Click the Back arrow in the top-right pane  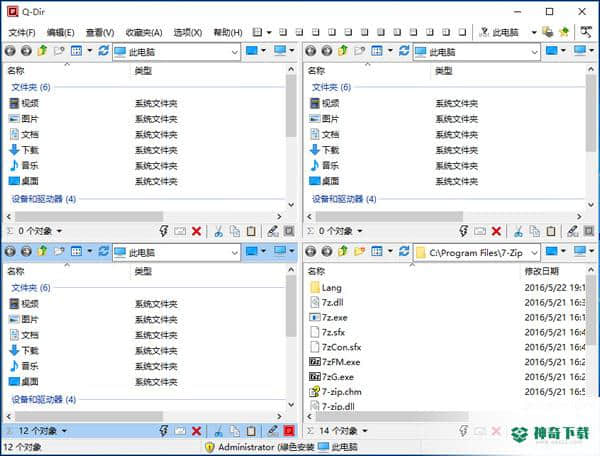(x=311, y=51)
